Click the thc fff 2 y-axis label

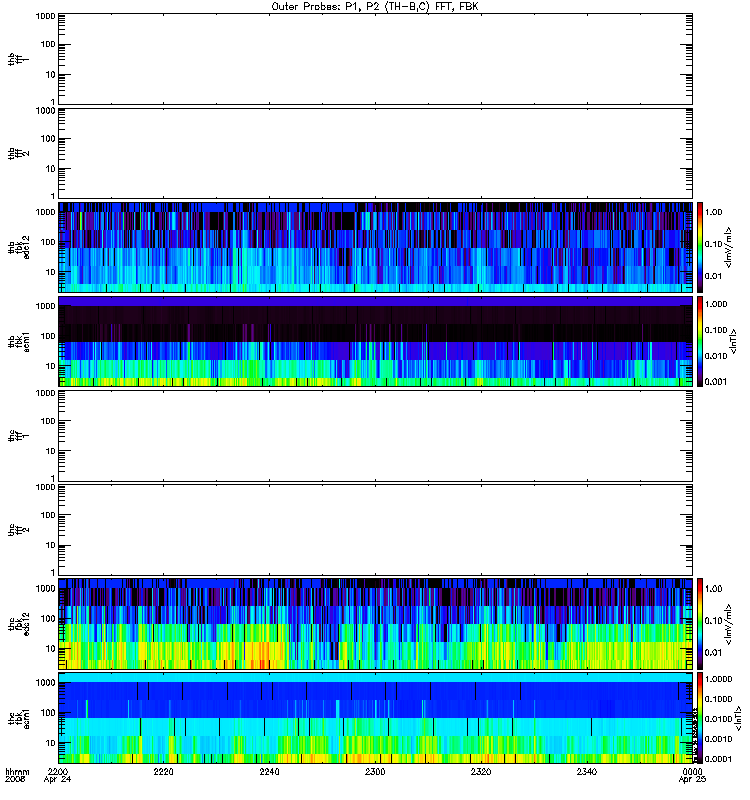coord(18,530)
